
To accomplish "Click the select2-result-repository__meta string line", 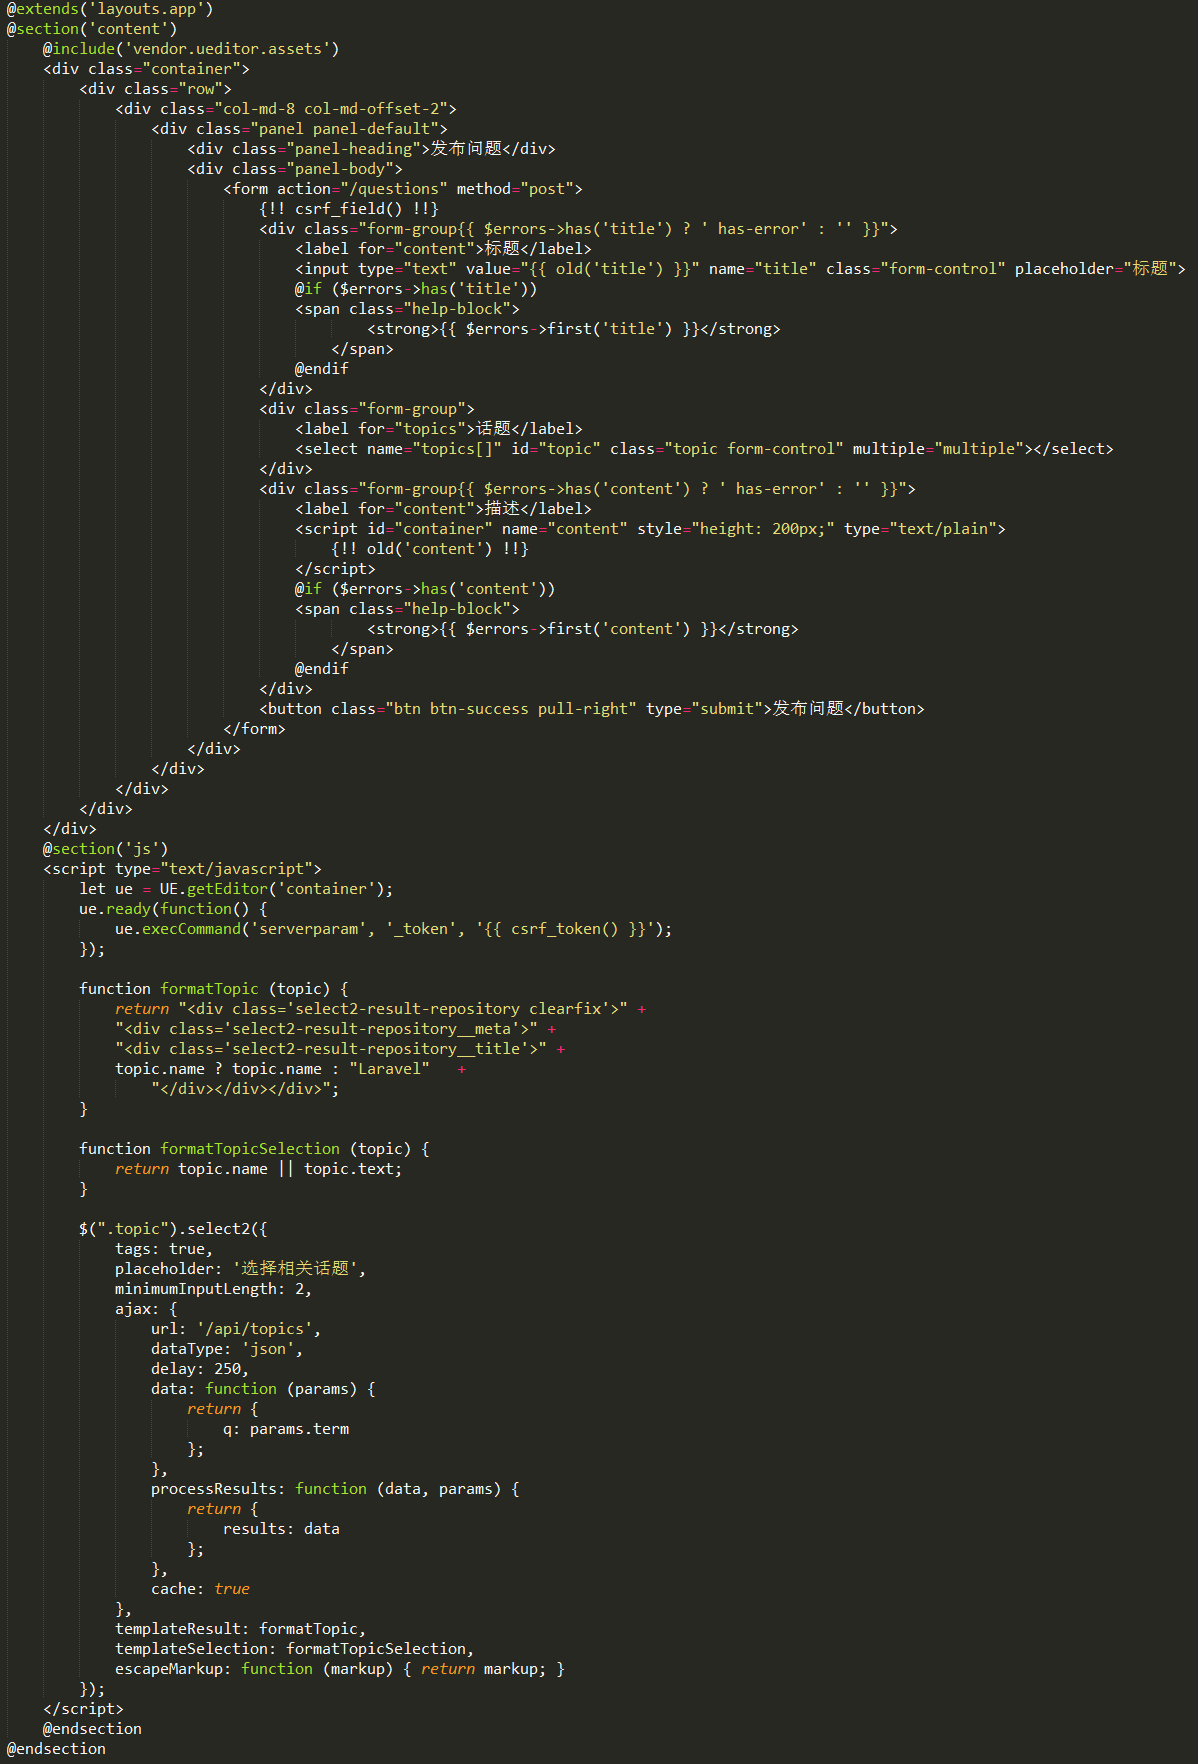I will (x=335, y=1029).
